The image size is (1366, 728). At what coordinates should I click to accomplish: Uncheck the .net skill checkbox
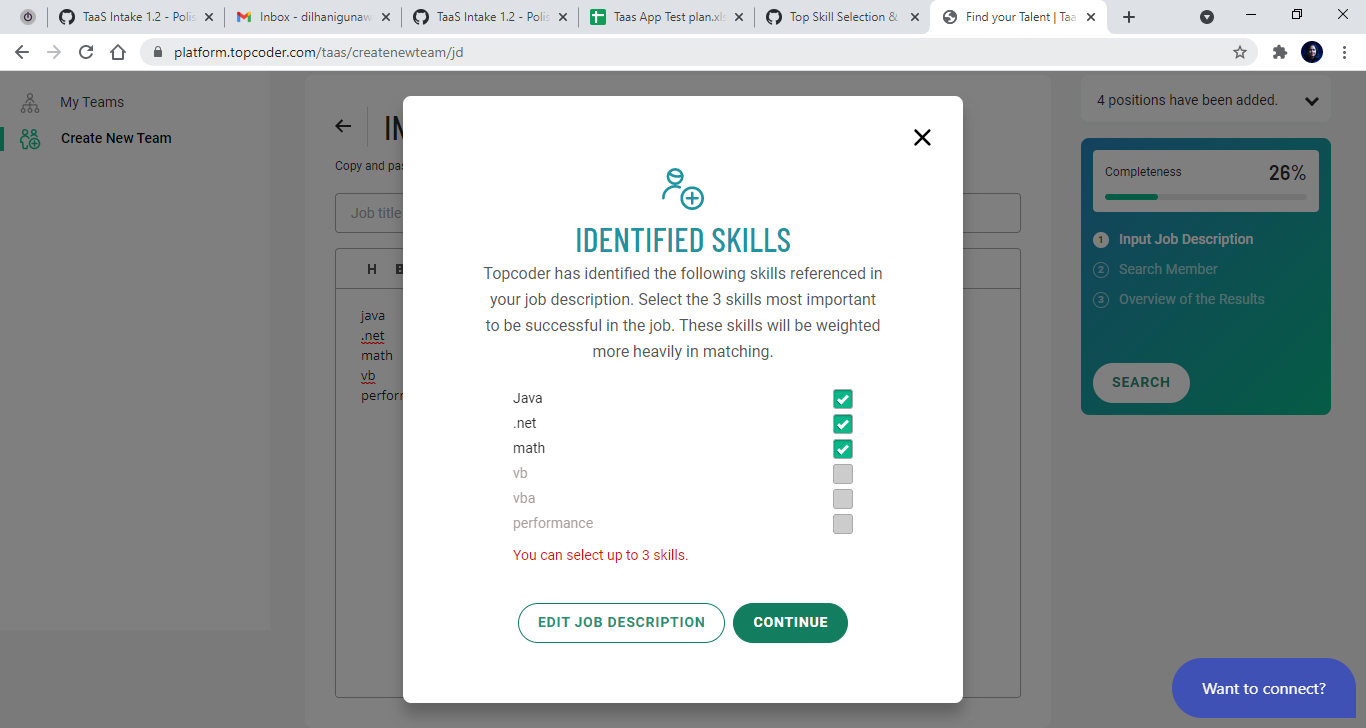coord(843,424)
